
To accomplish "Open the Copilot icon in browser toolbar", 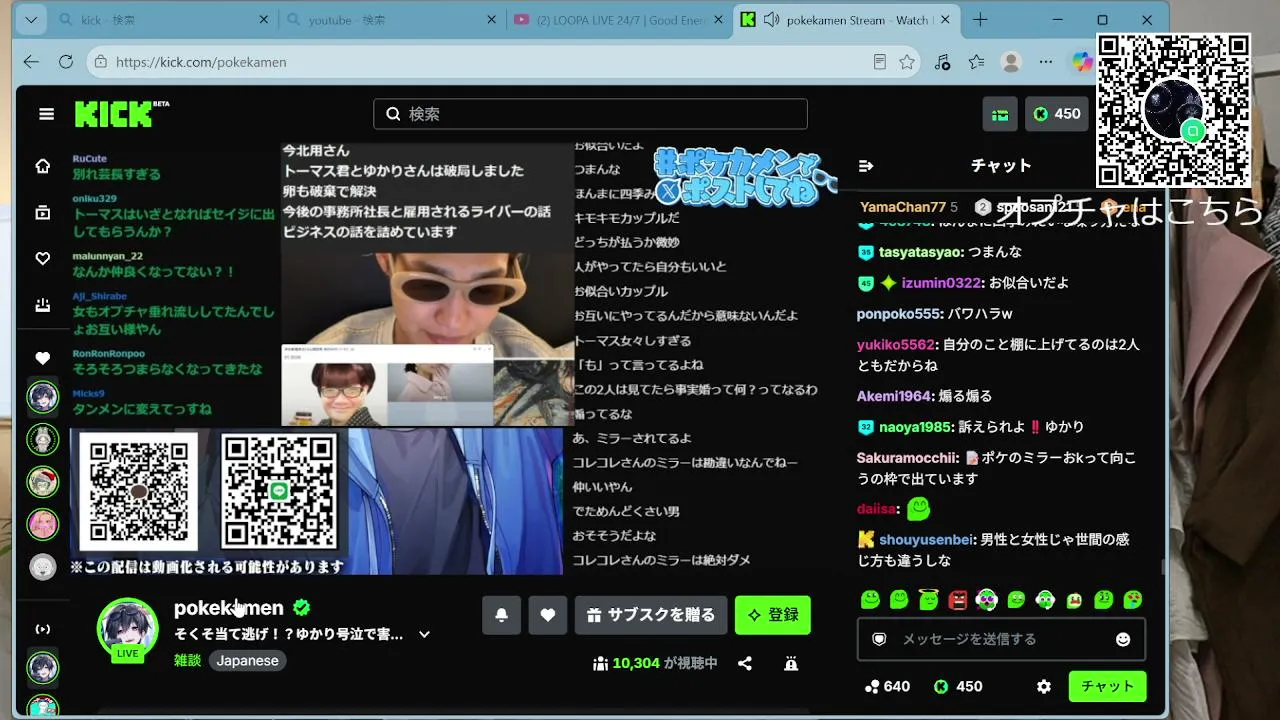I will coord(1082,62).
